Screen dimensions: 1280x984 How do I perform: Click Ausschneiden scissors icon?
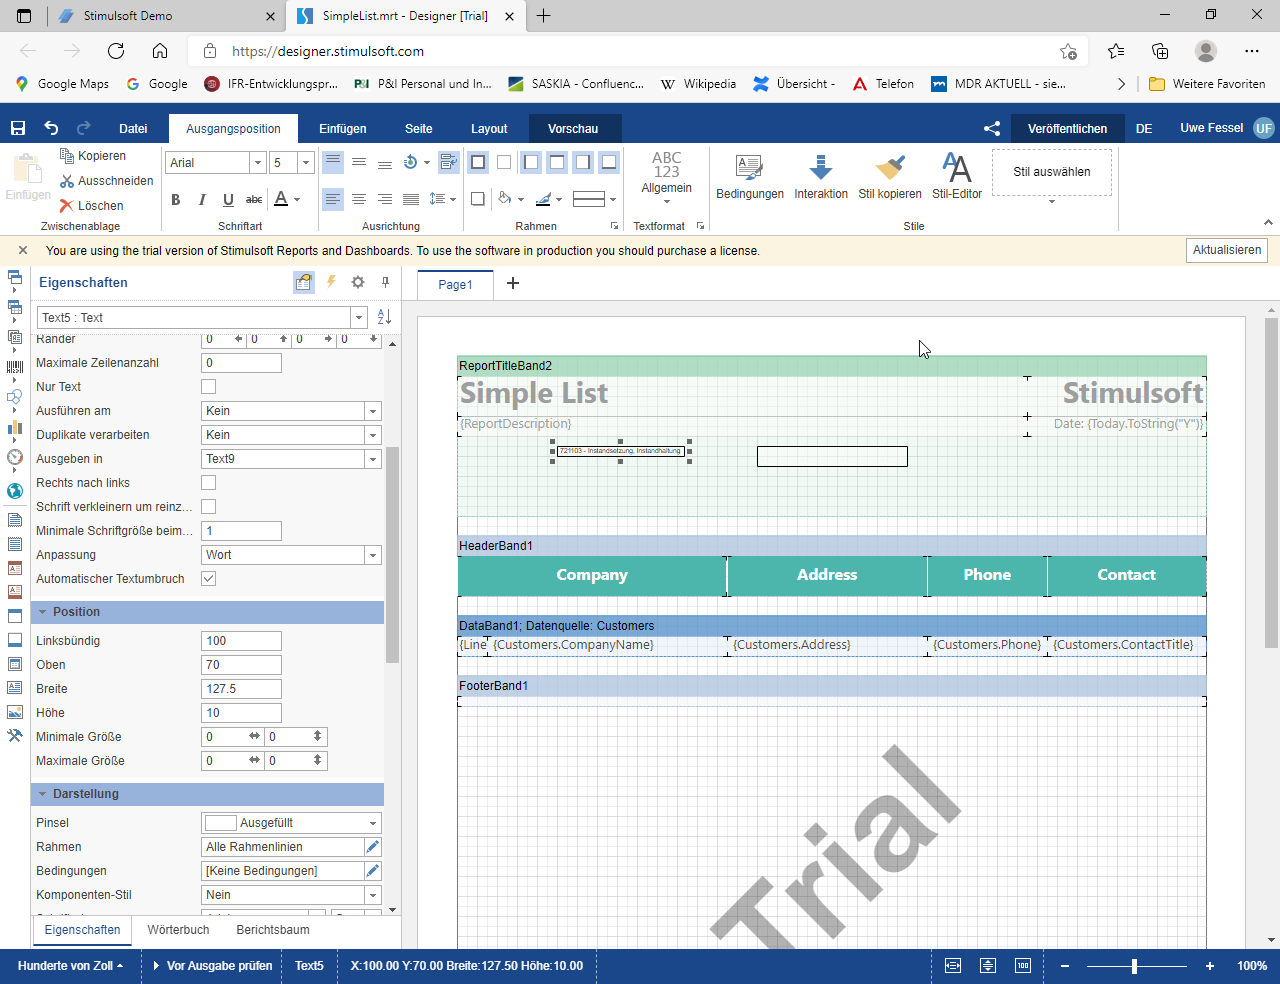pyautogui.click(x=67, y=181)
